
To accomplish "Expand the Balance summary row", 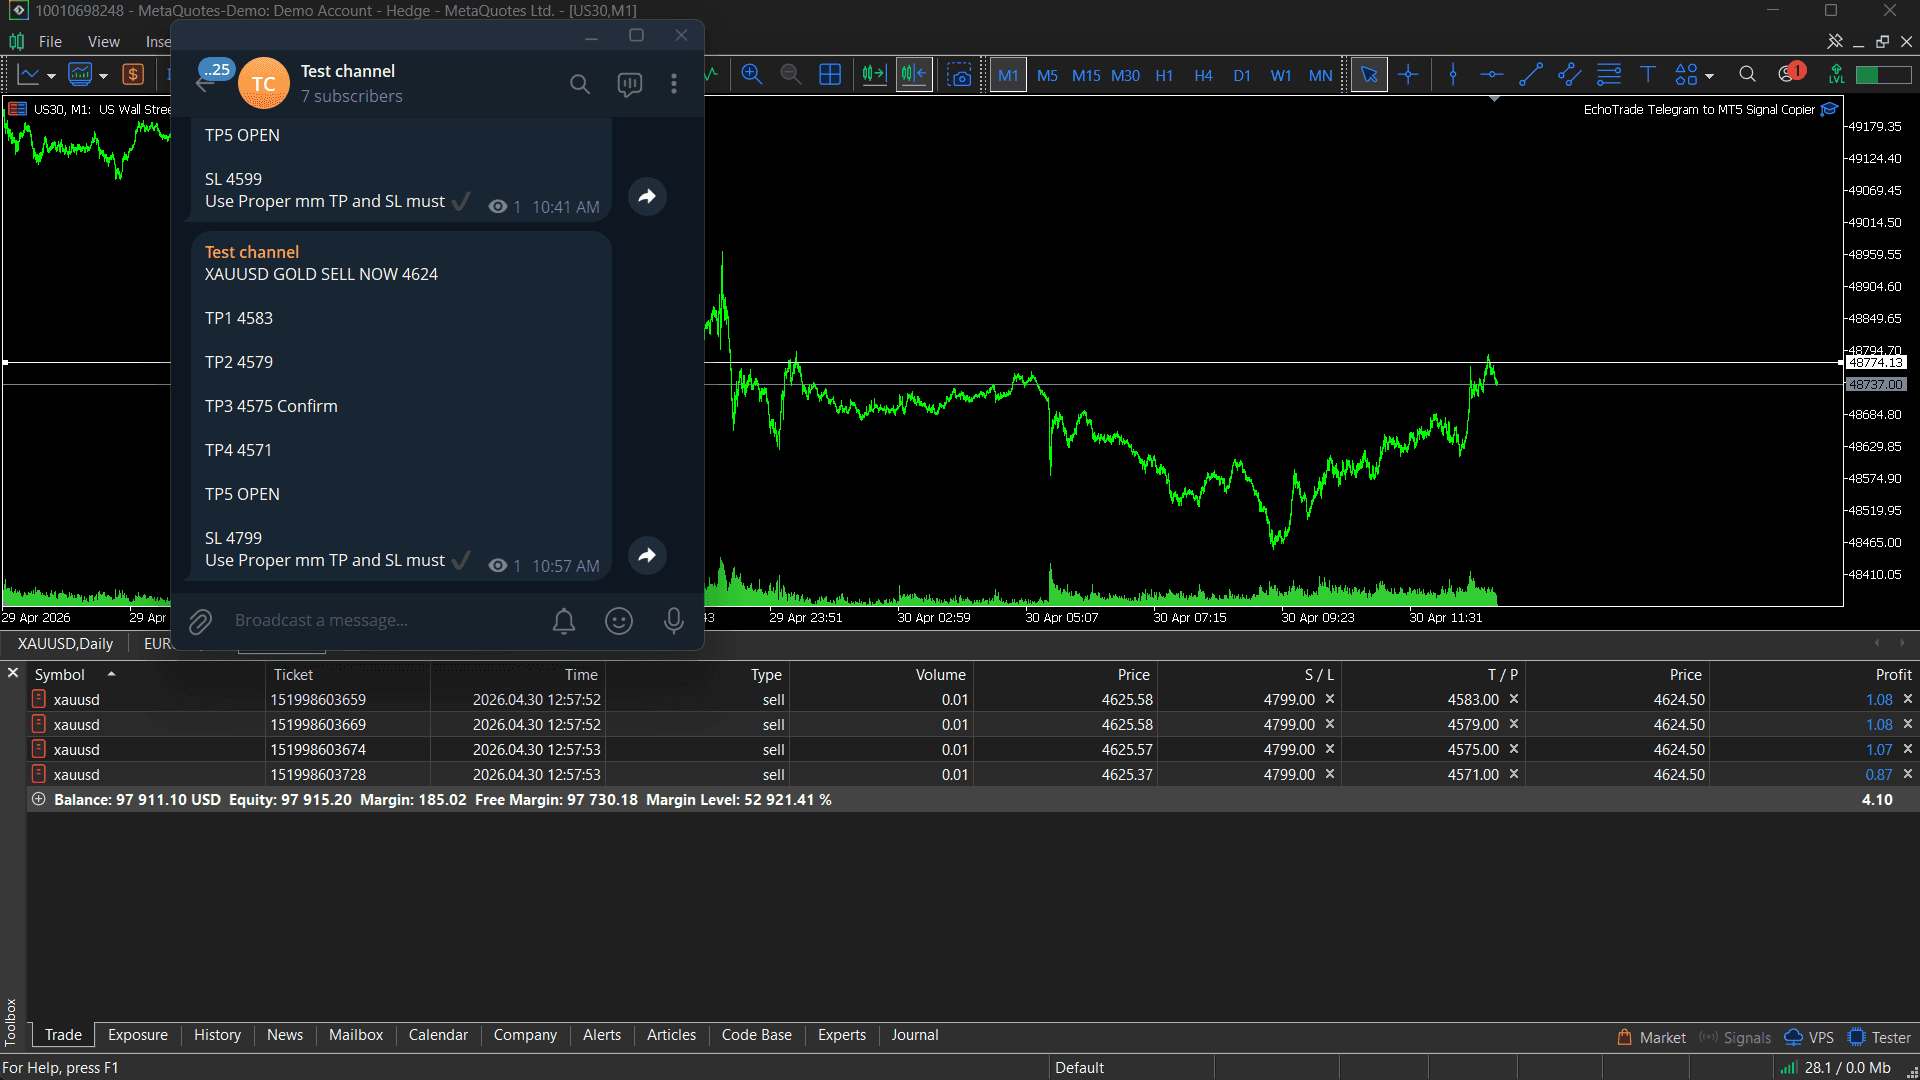I will (39, 800).
